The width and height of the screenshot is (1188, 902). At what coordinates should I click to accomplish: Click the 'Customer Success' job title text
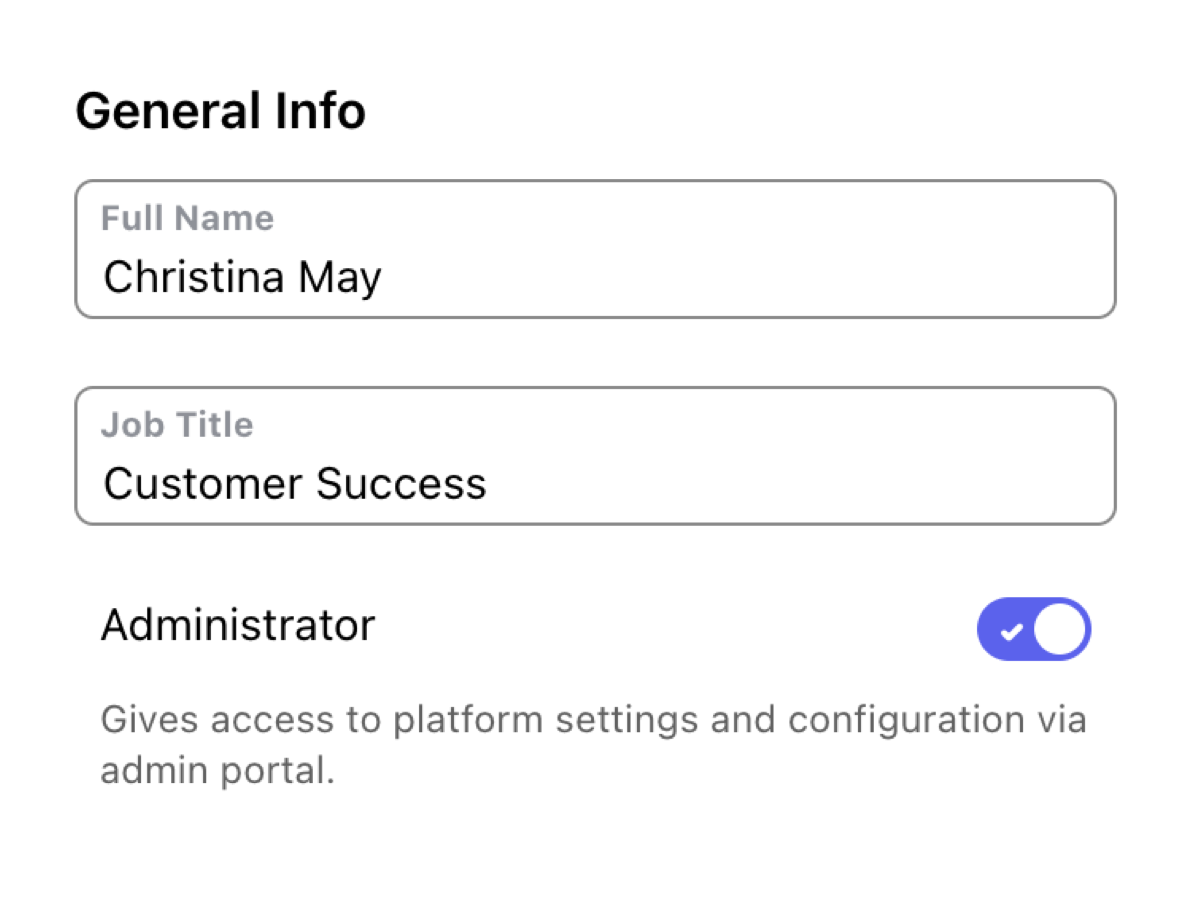point(295,484)
